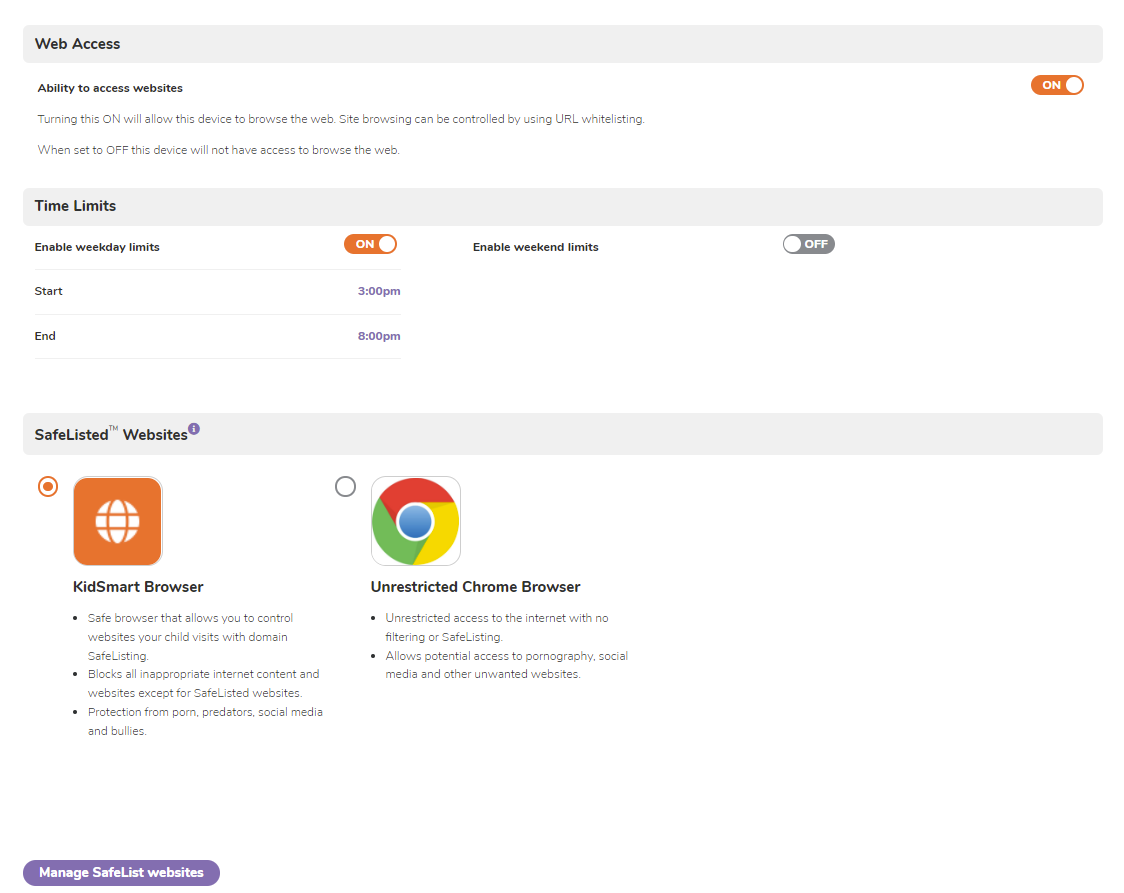This screenshot has width=1124, height=893.
Task: Click the Start row label
Action: click(x=48, y=292)
